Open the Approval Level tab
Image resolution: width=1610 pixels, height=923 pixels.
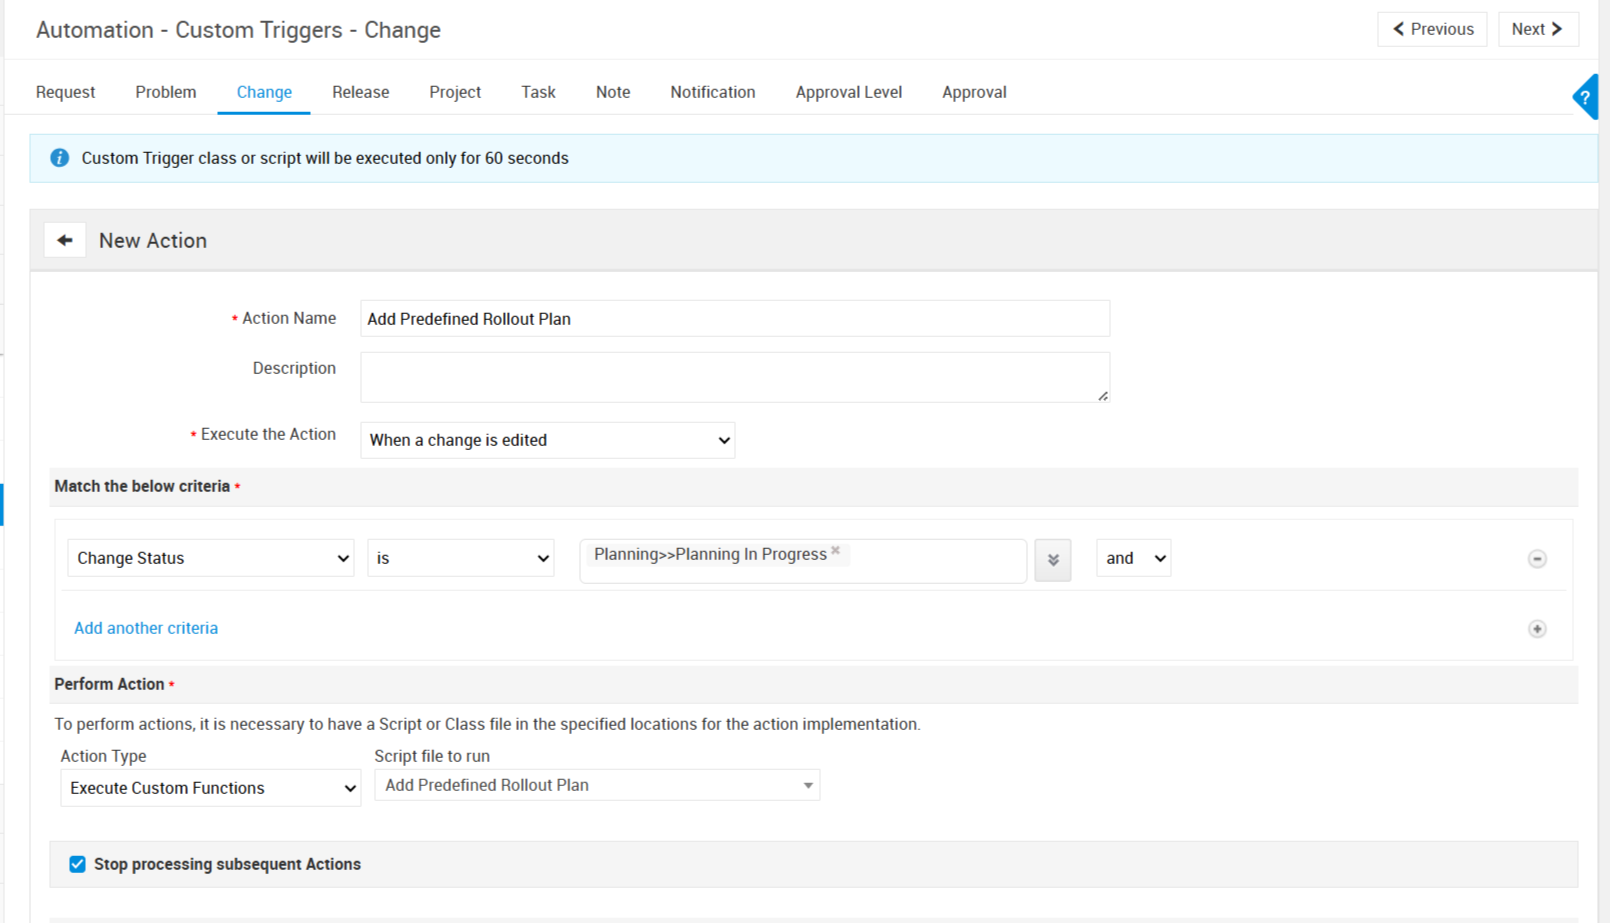848,92
